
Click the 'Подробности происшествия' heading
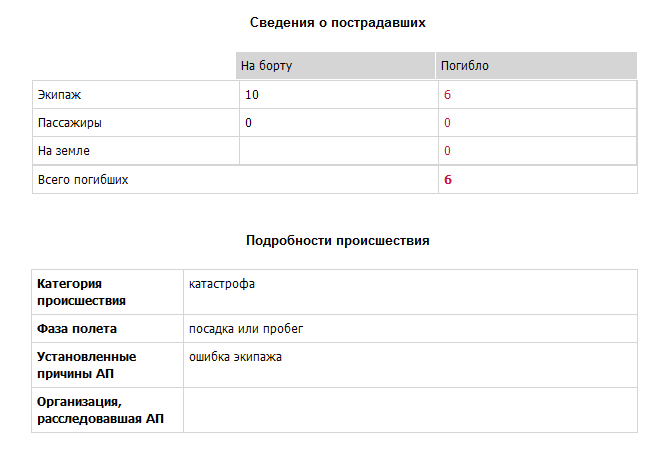(338, 240)
